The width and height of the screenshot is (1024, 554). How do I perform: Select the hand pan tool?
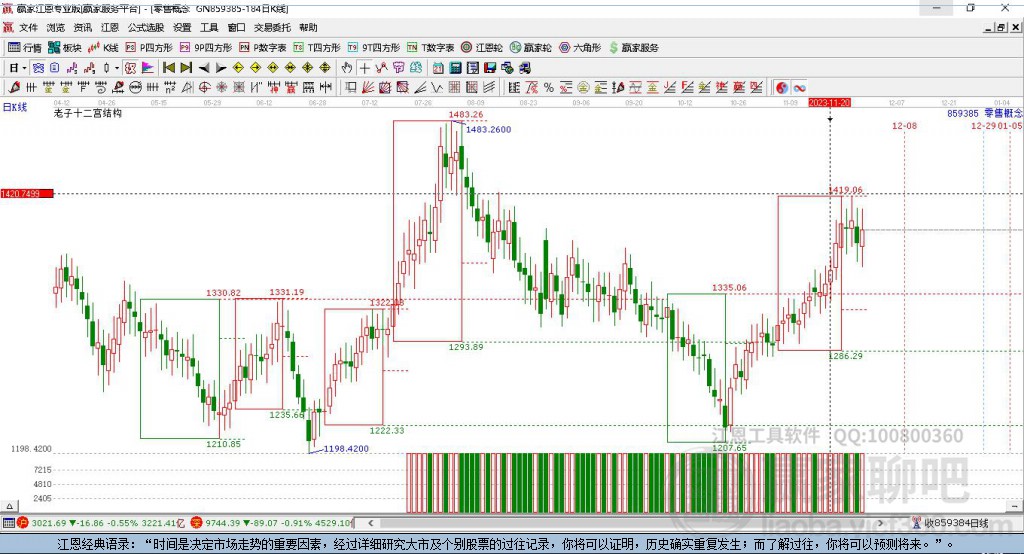point(347,68)
